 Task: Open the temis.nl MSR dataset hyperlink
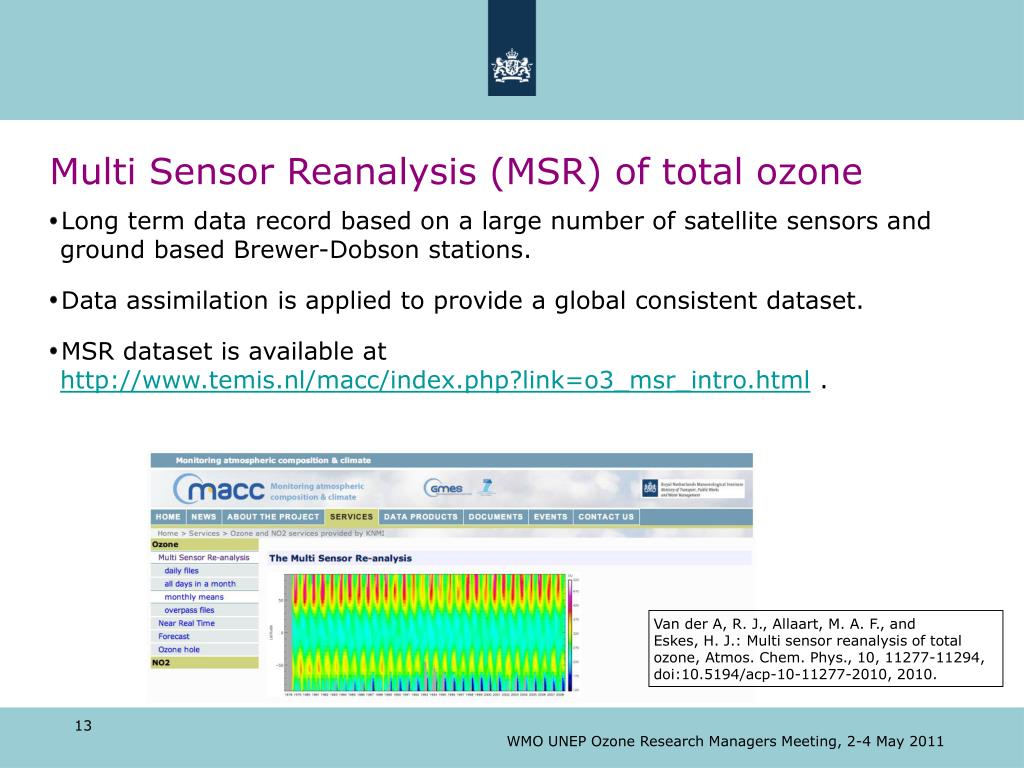pos(435,379)
